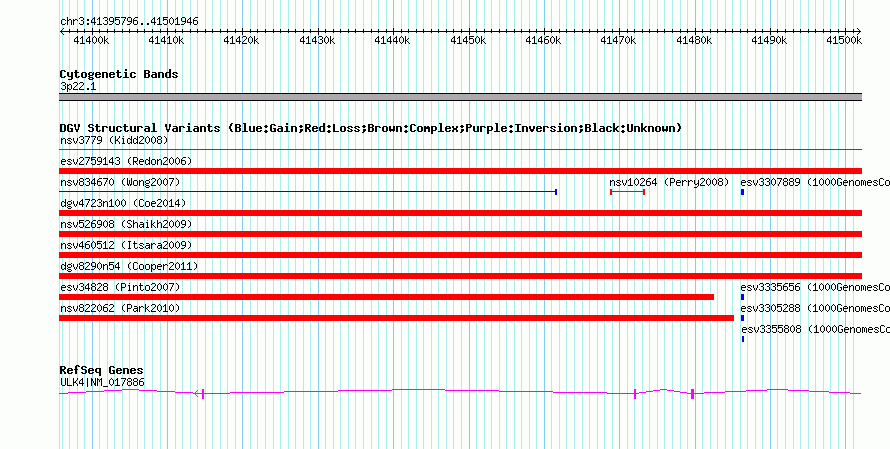The width and height of the screenshot is (890, 449).
Task: Open the dgv8290n54 (Cooper2011) label
Action: click(x=129, y=266)
